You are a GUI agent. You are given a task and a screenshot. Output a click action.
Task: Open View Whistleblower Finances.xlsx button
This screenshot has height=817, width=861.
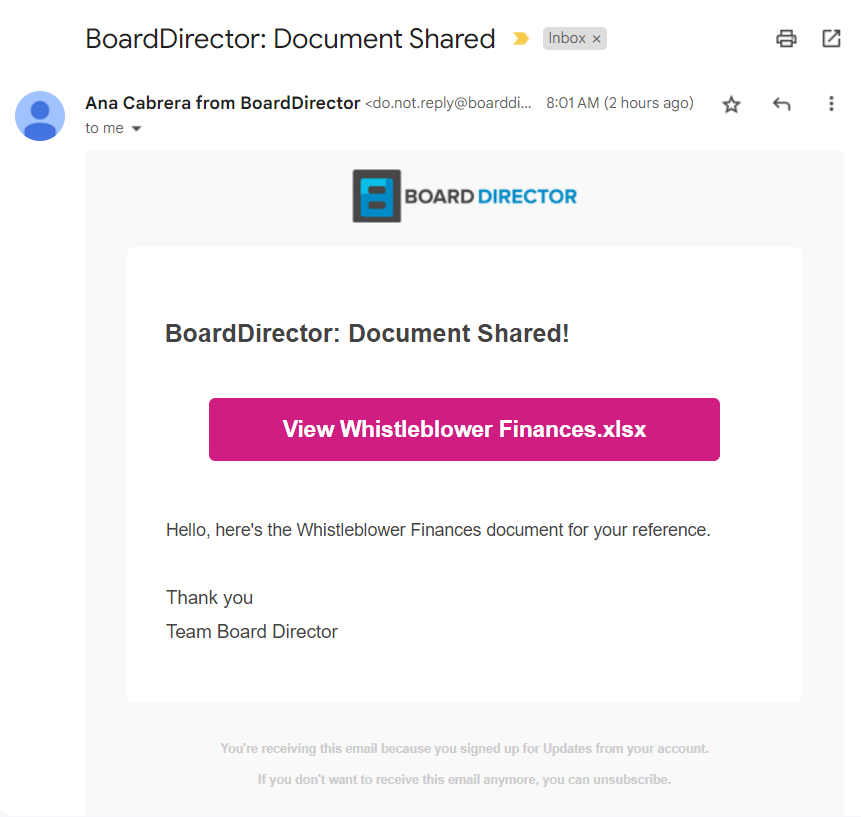tap(464, 429)
